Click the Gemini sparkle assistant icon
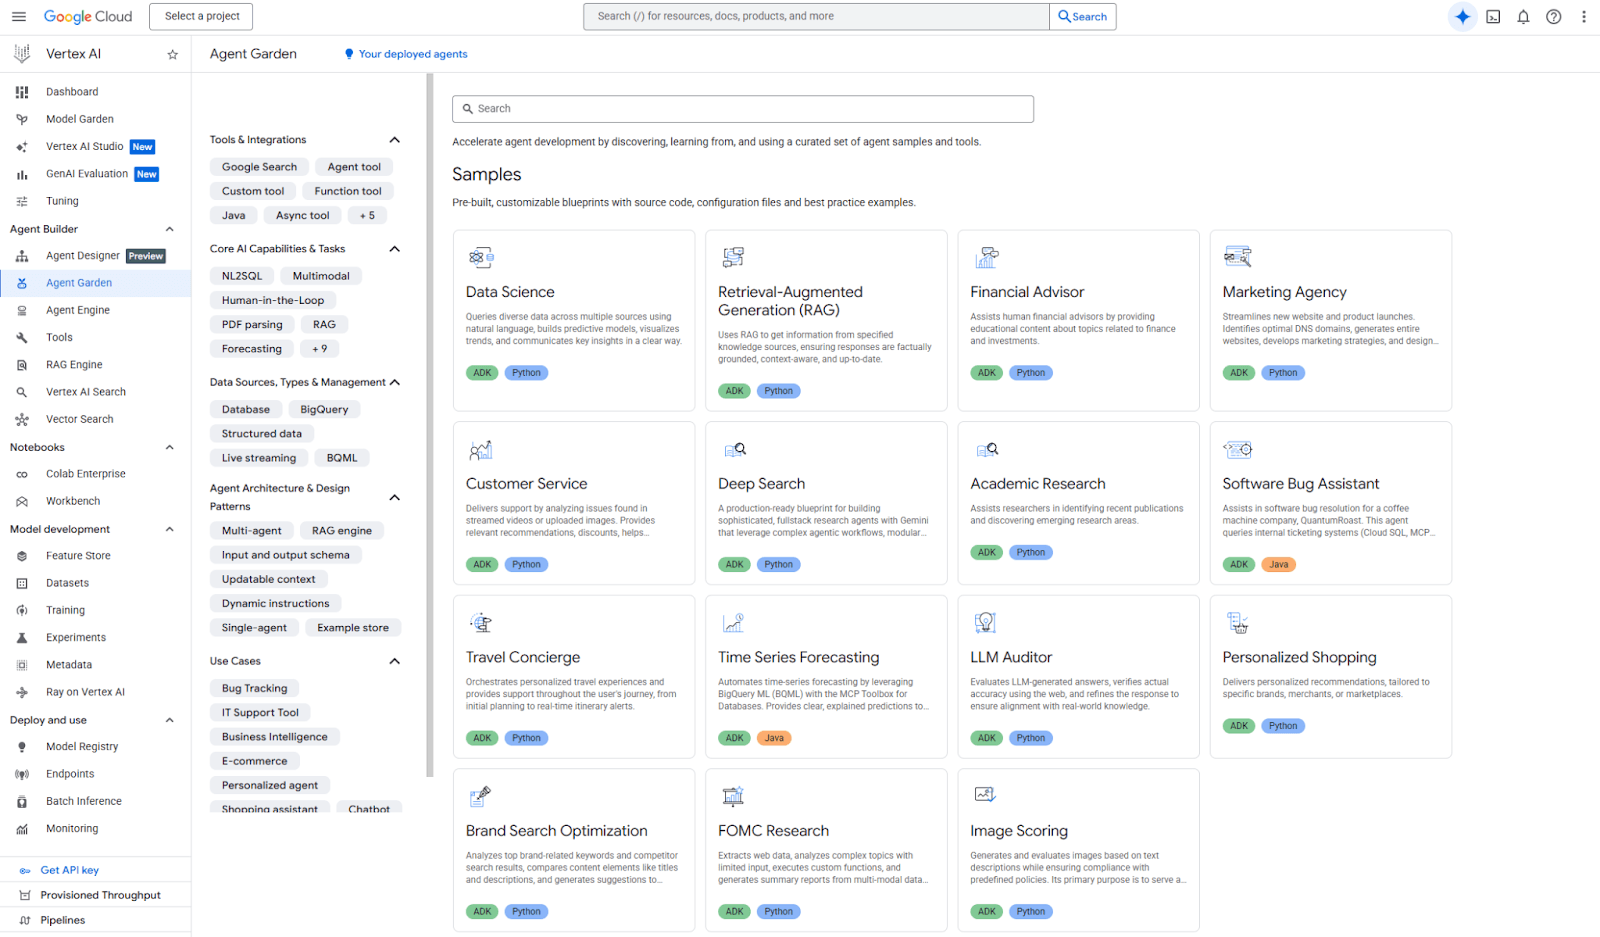The width and height of the screenshot is (1600, 937). coord(1462,16)
